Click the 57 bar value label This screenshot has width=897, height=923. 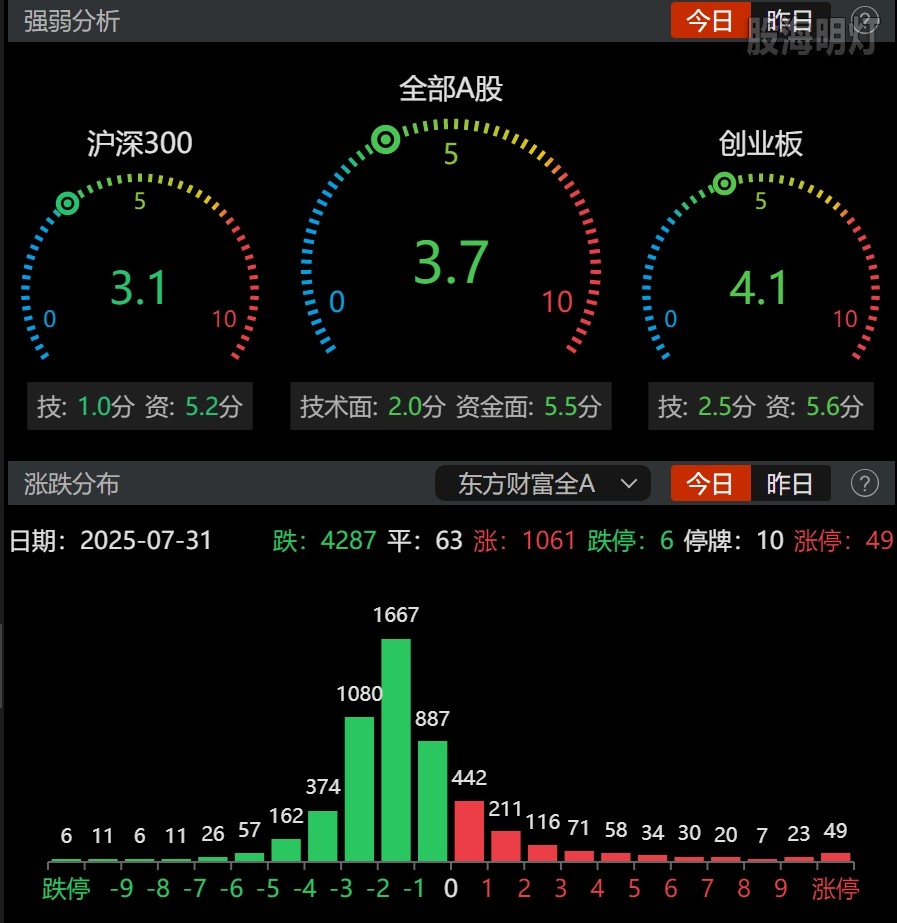tap(249, 830)
